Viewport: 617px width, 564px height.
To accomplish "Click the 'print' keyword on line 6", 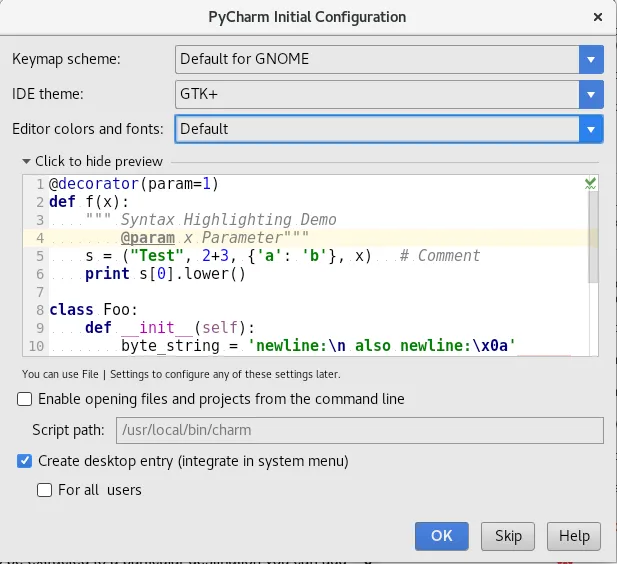I will coord(107,274).
